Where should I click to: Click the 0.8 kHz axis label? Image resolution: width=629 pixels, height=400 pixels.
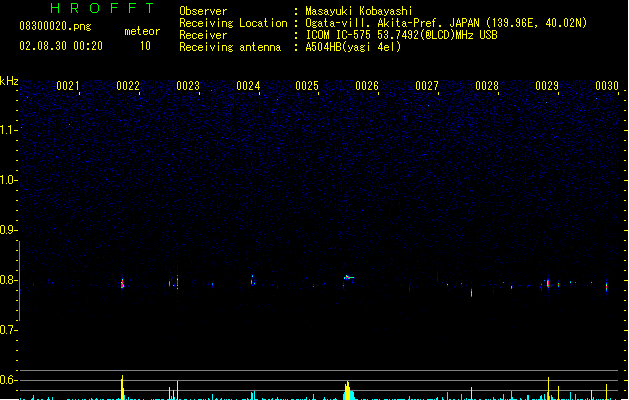tap(8, 280)
